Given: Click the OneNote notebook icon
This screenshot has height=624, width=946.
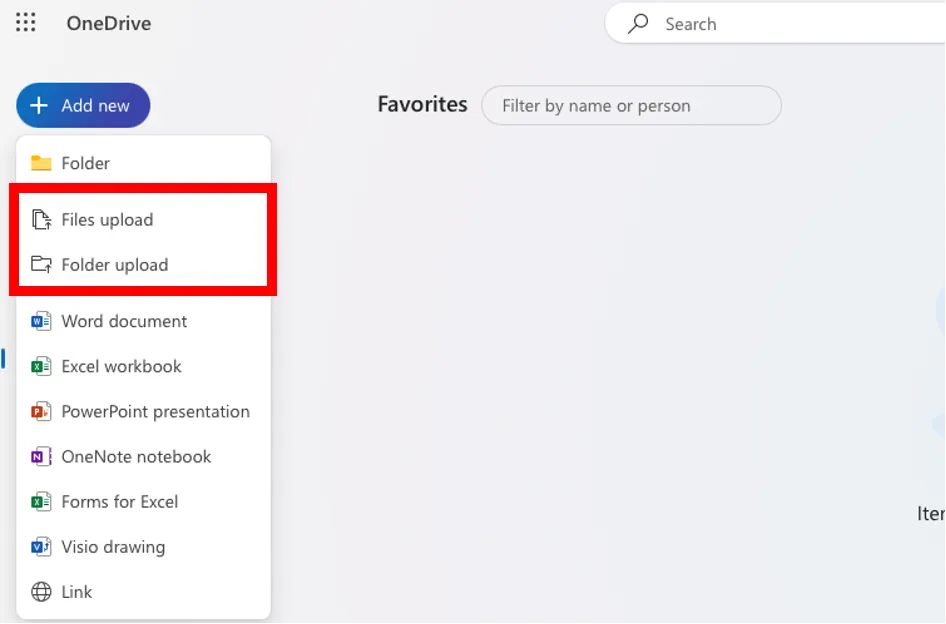Looking at the screenshot, I should click(41, 457).
